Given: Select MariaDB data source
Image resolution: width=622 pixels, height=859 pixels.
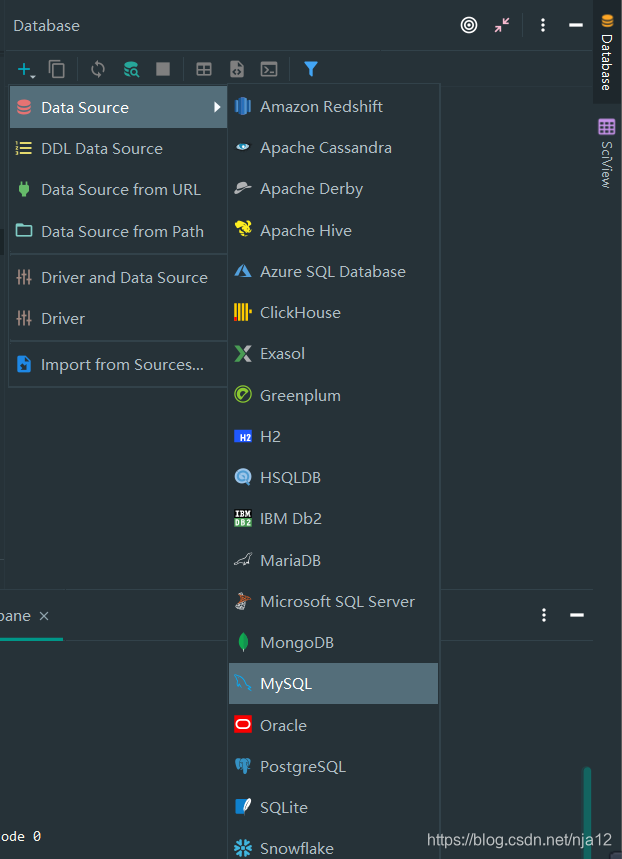Looking at the screenshot, I should (x=333, y=560).
